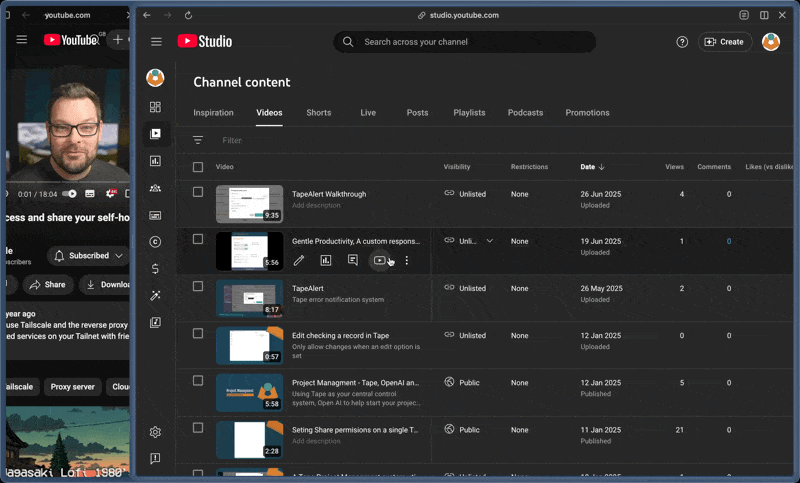Switch to the Inspiration tab
The image size is (800, 483).
213,113
